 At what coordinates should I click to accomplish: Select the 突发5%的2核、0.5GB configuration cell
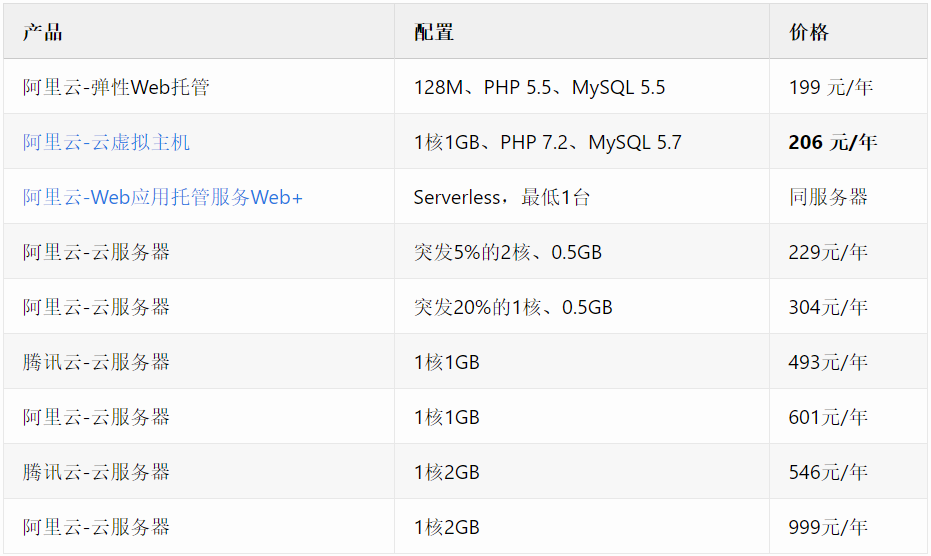click(x=582, y=251)
